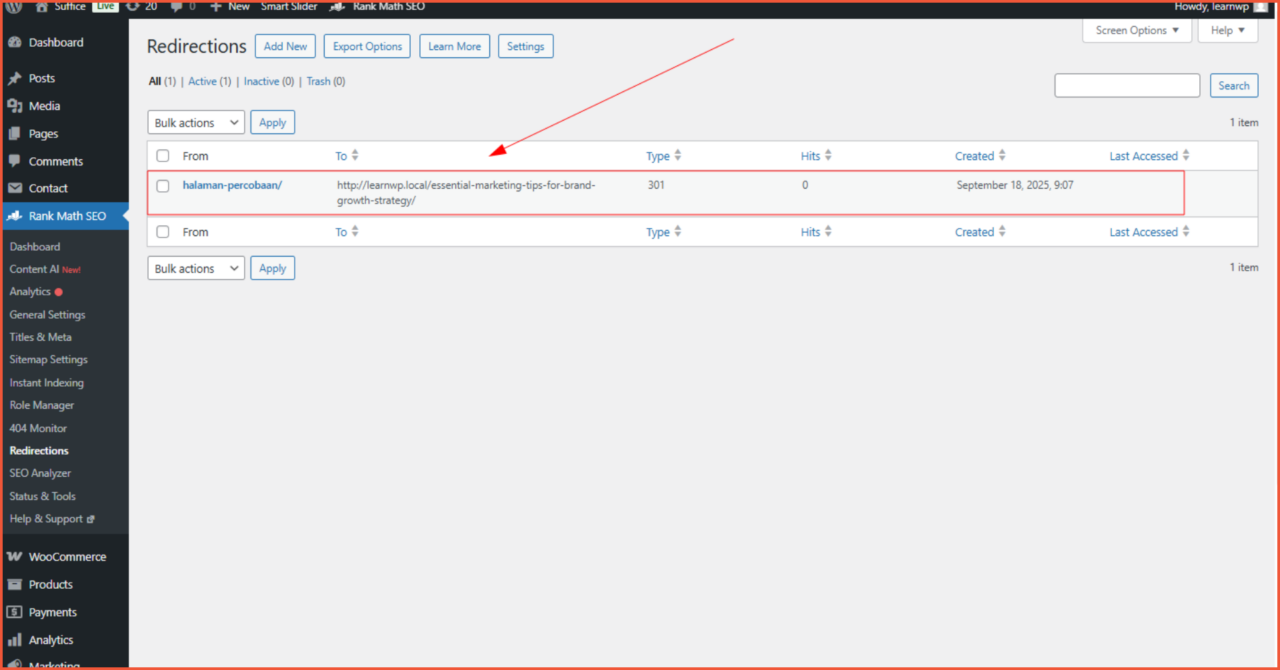Toggle select-all checkbox in table header

pyautogui.click(x=163, y=156)
